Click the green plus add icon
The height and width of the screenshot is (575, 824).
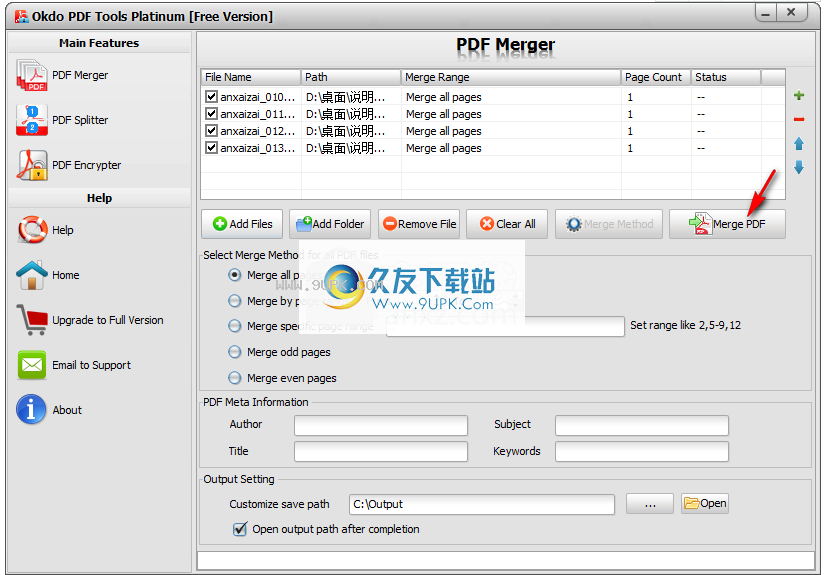799,95
